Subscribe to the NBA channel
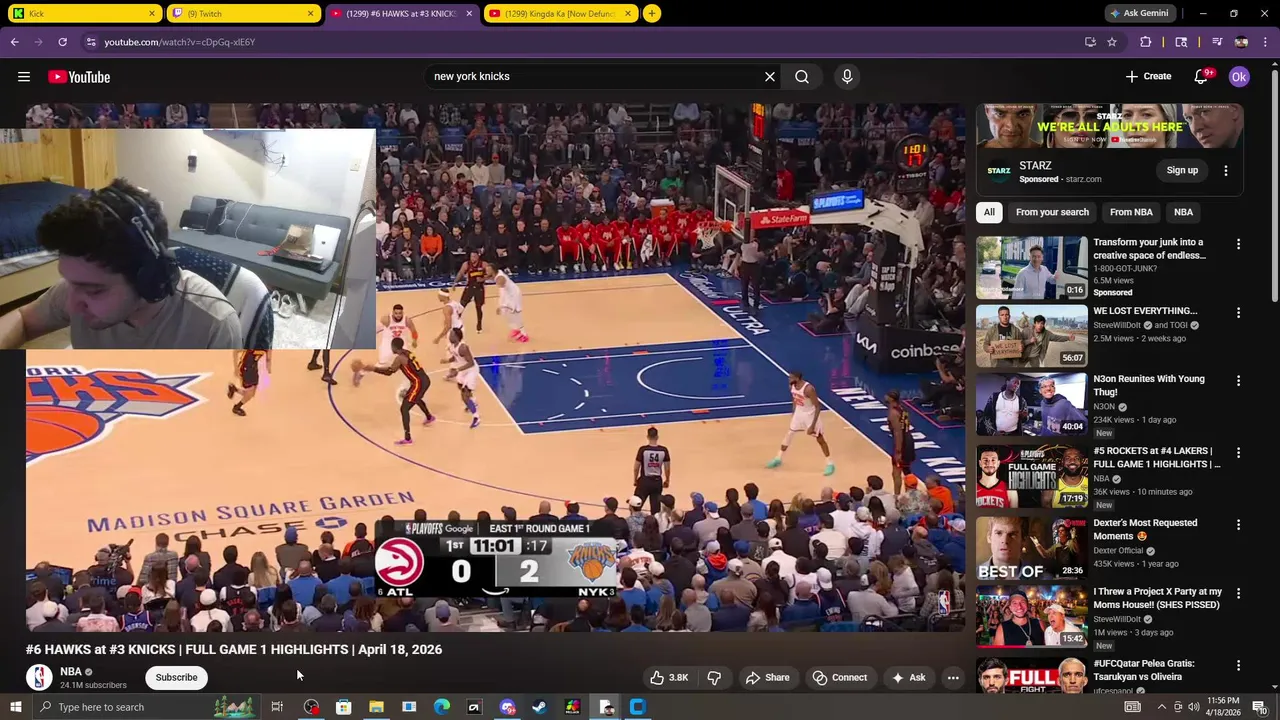The height and width of the screenshot is (720, 1280). [176, 678]
